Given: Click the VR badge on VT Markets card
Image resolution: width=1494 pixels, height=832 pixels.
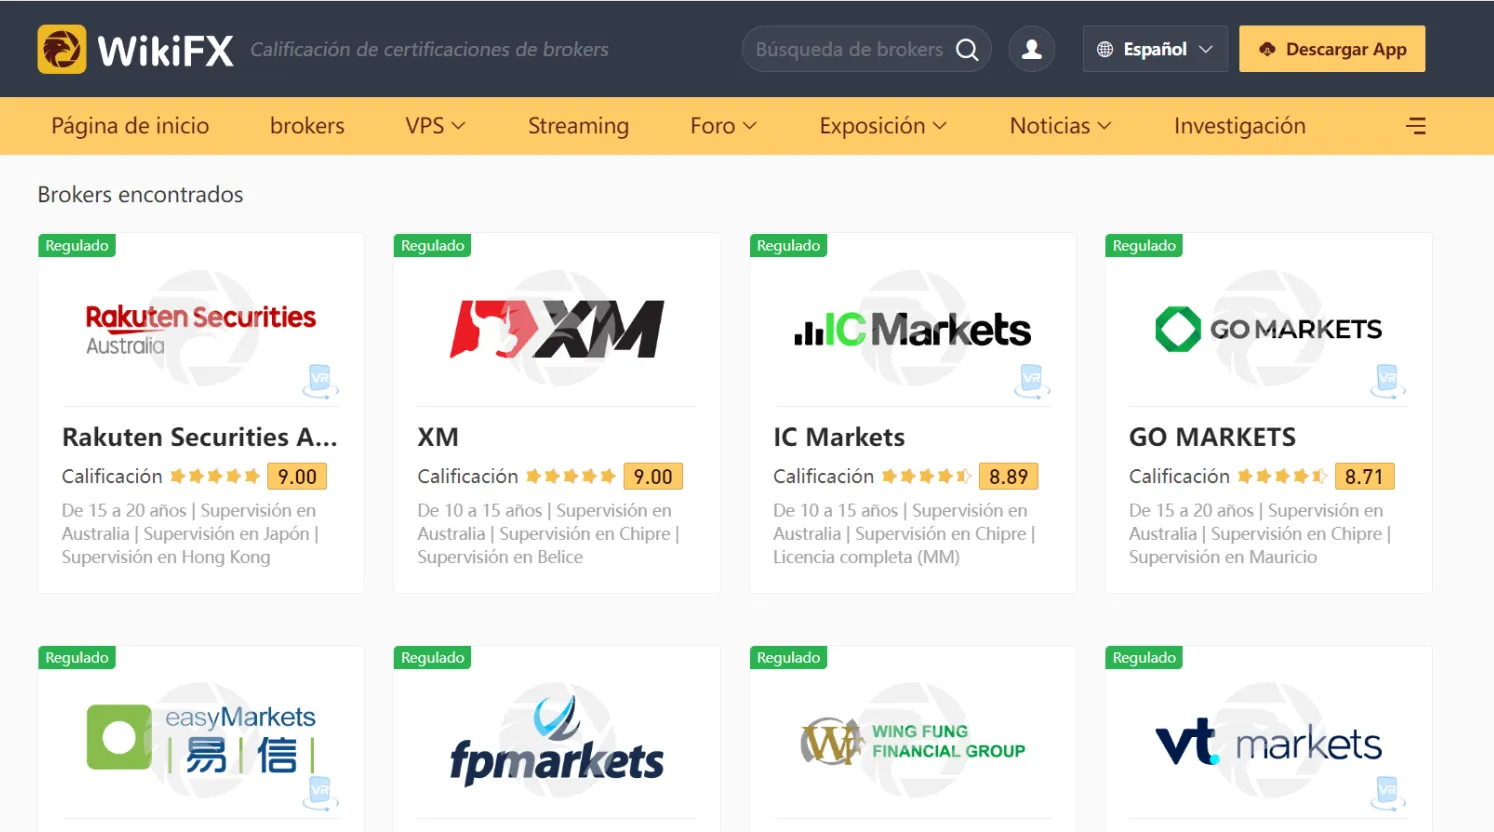Looking at the screenshot, I should 1388,793.
